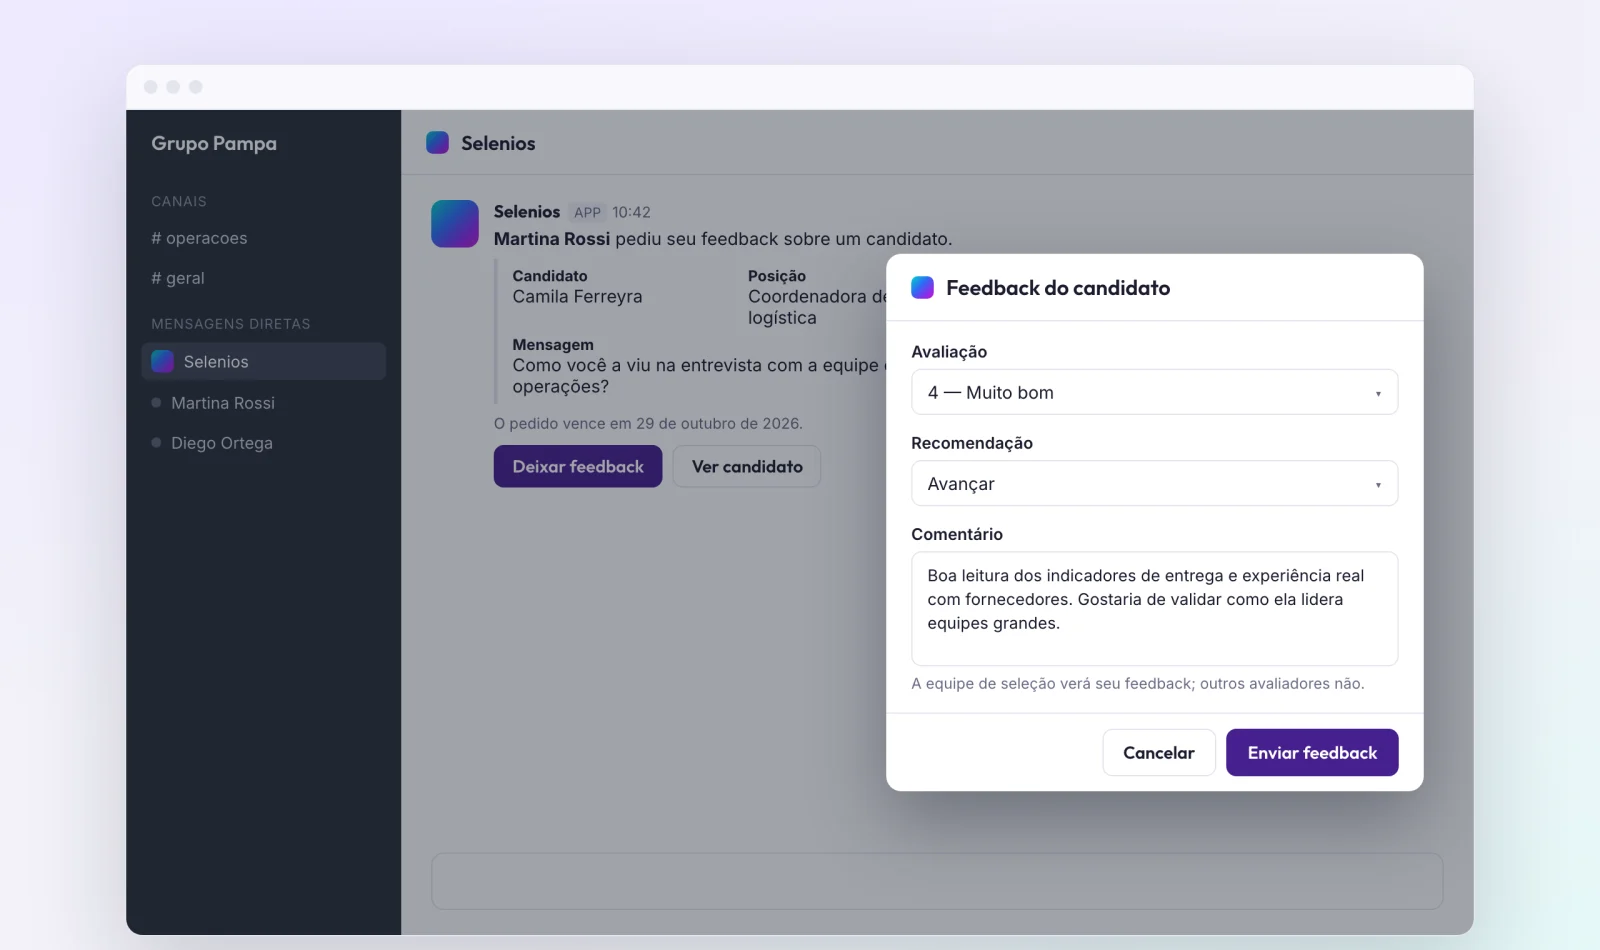Click the APP badge next to Selenios
1600x950 pixels.
[x=587, y=212]
